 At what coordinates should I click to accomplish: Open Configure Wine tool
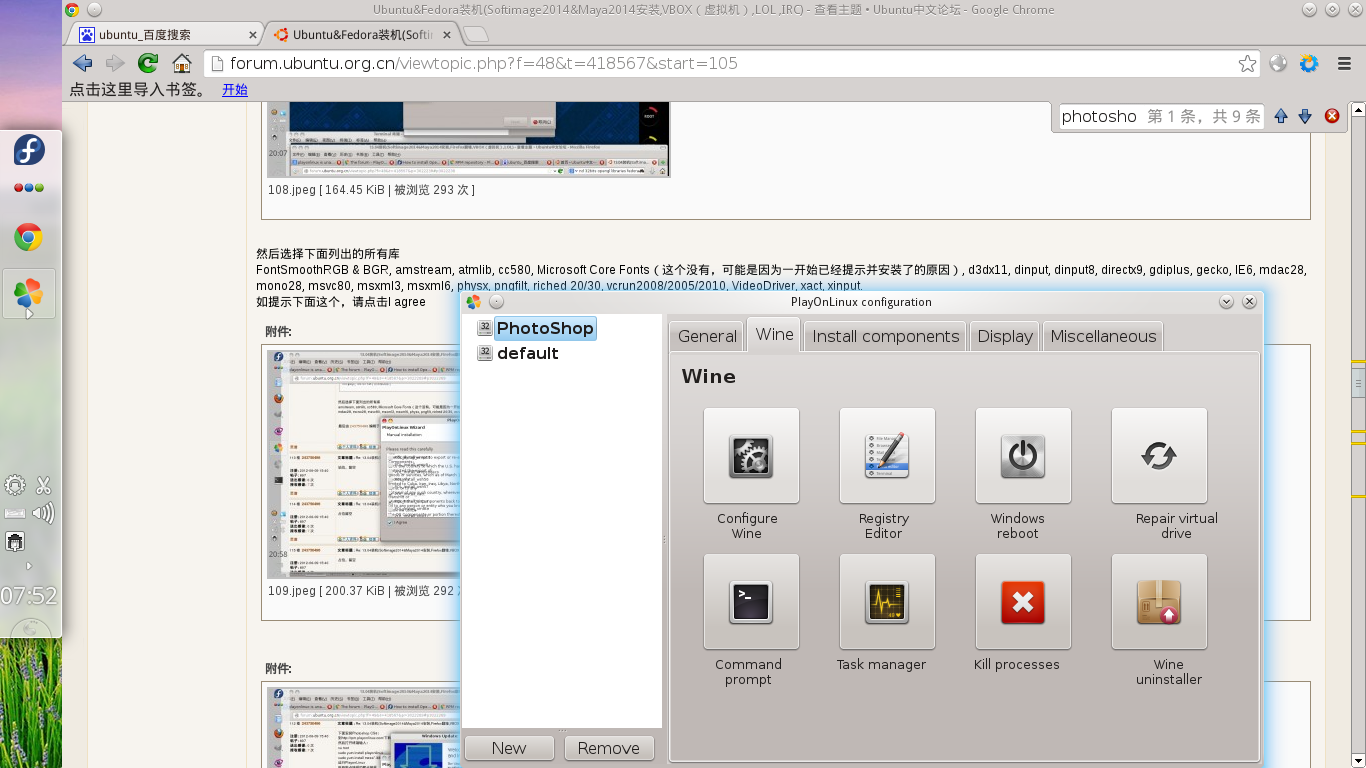tap(751, 456)
